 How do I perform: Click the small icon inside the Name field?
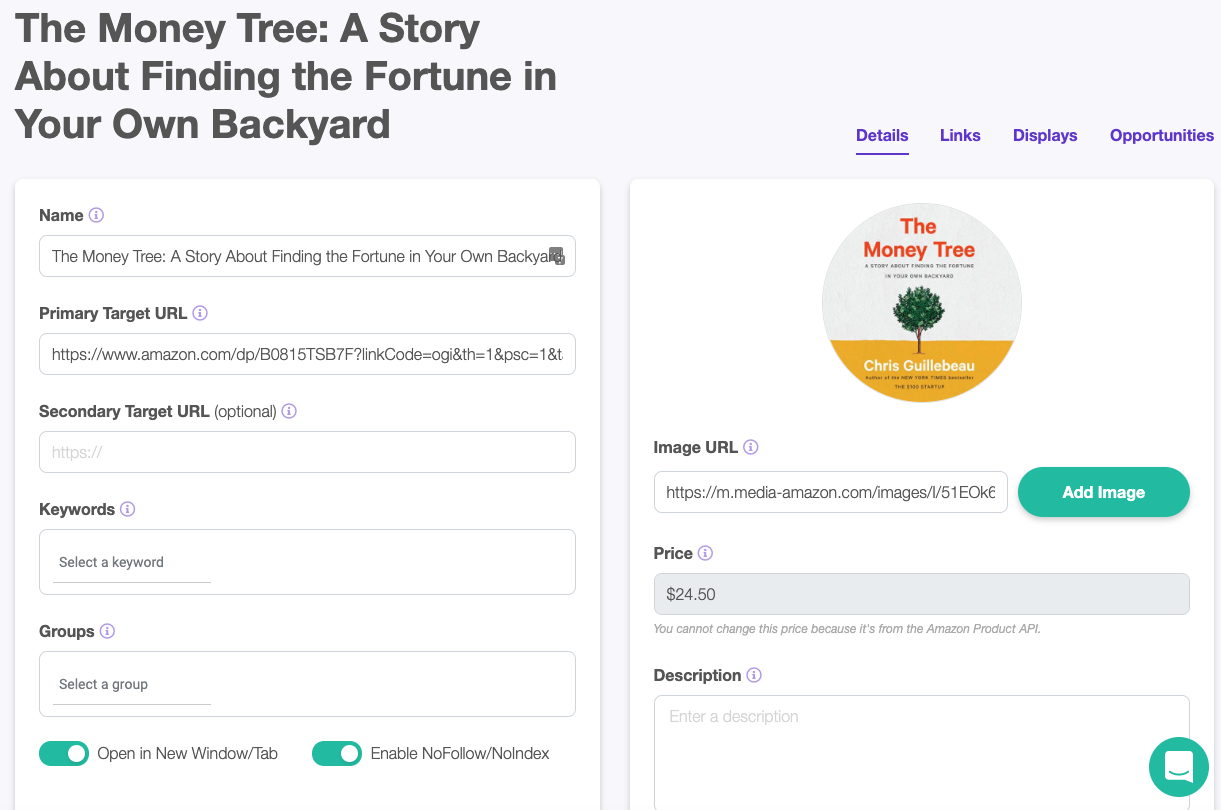(x=557, y=256)
